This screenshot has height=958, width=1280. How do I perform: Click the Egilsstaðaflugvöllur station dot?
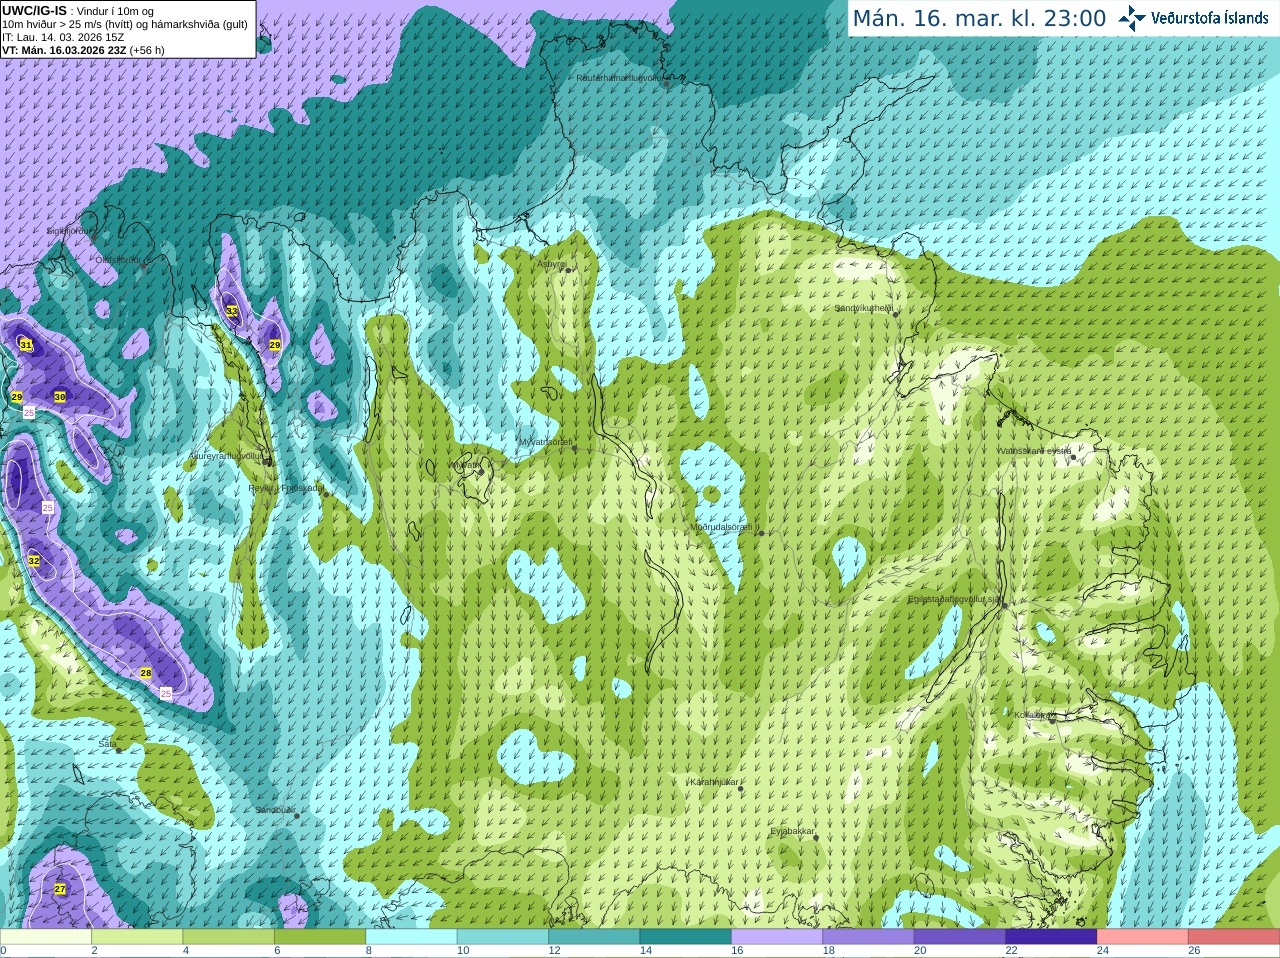click(1005, 605)
